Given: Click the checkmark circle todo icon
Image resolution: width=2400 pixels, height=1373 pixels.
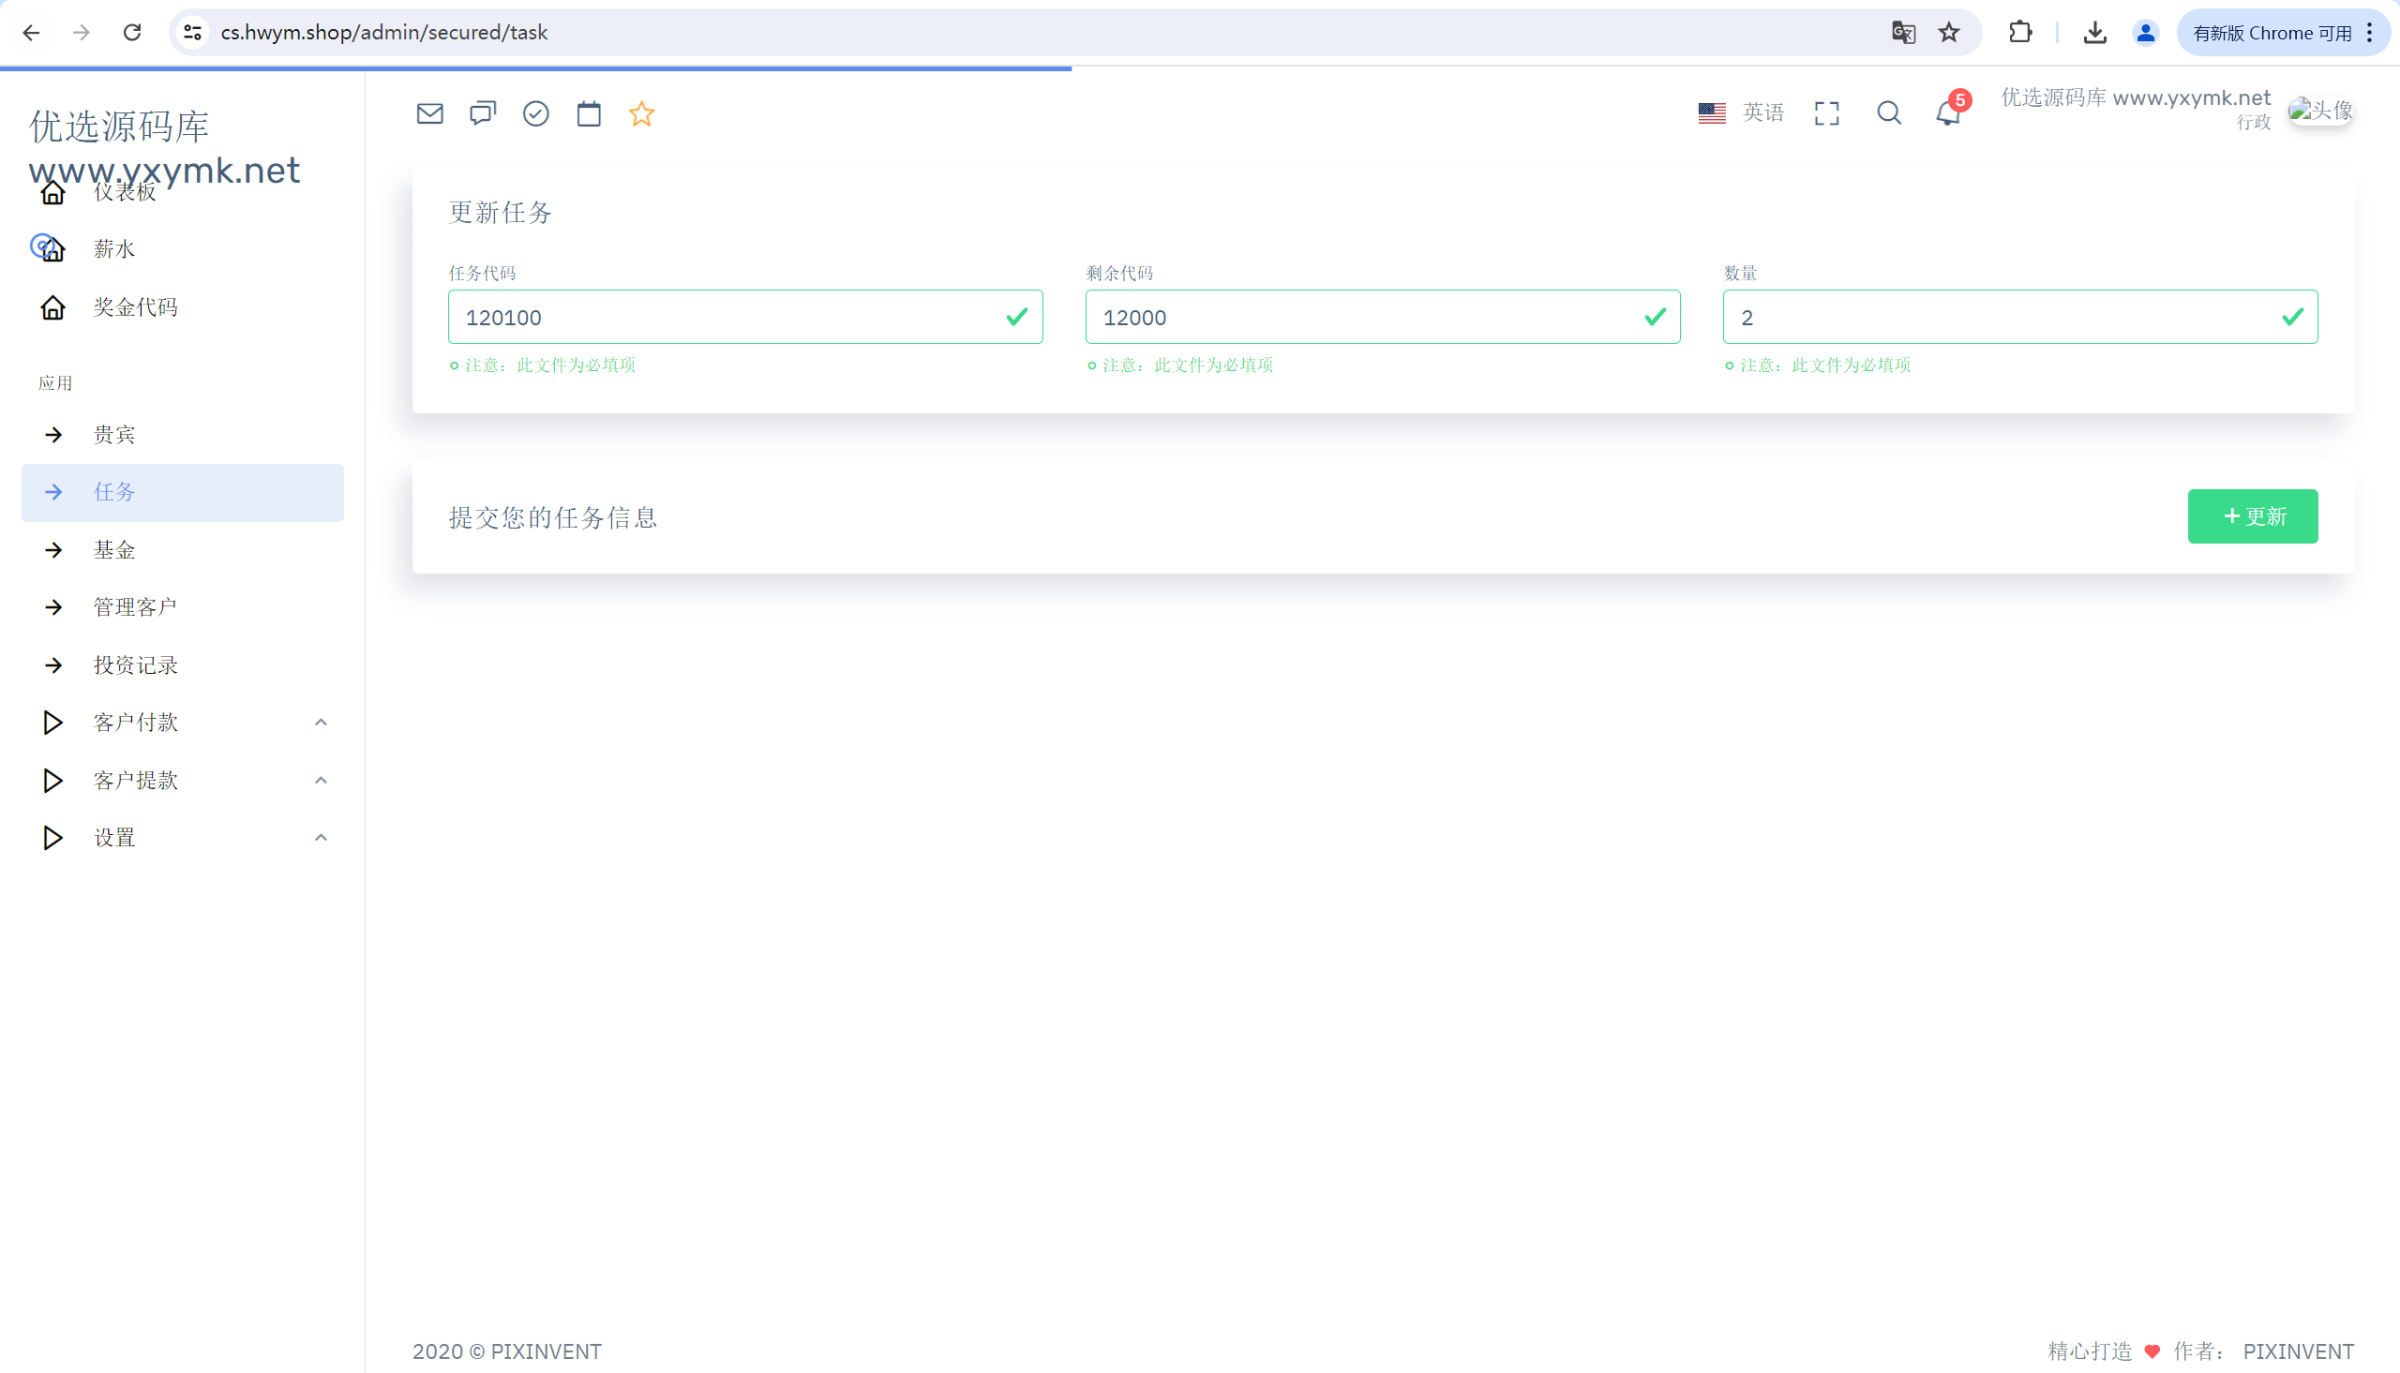Looking at the screenshot, I should click(x=536, y=114).
